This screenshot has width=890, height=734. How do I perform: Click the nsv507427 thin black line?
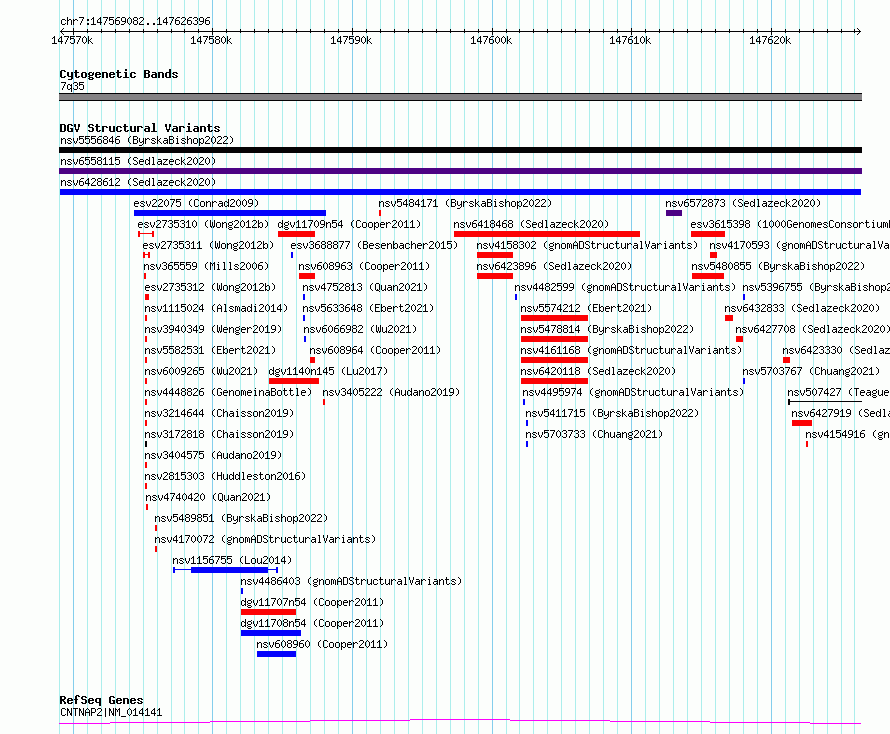pyautogui.click(x=825, y=402)
